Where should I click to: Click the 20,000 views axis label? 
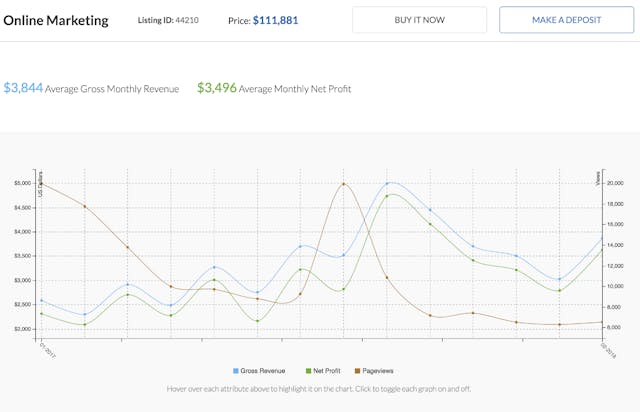615,183
